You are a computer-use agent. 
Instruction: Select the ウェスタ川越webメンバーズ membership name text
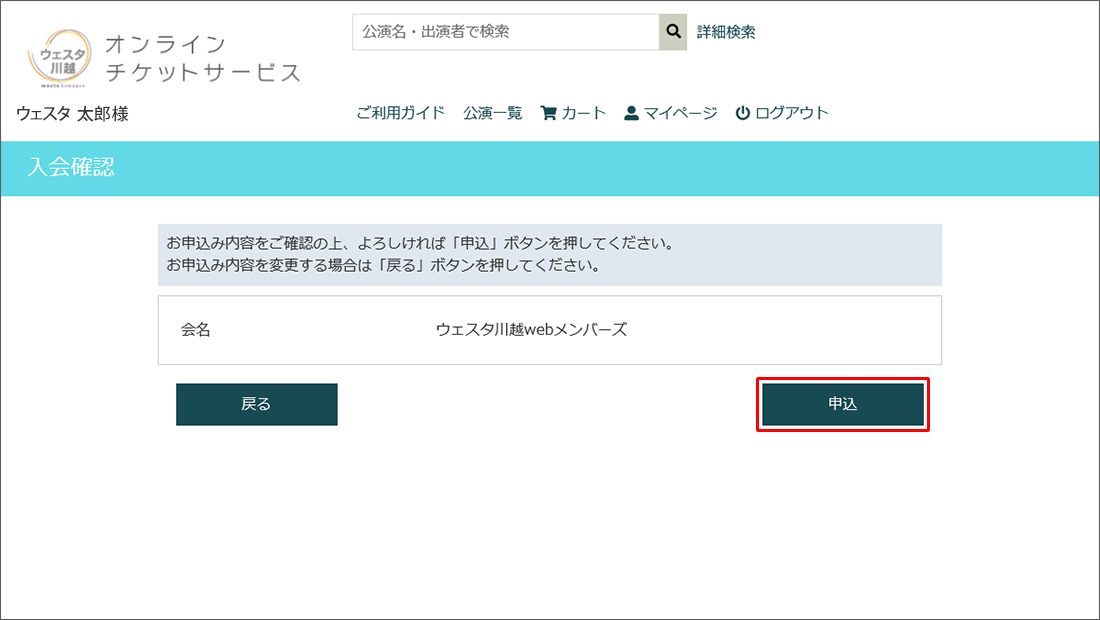coord(531,330)
